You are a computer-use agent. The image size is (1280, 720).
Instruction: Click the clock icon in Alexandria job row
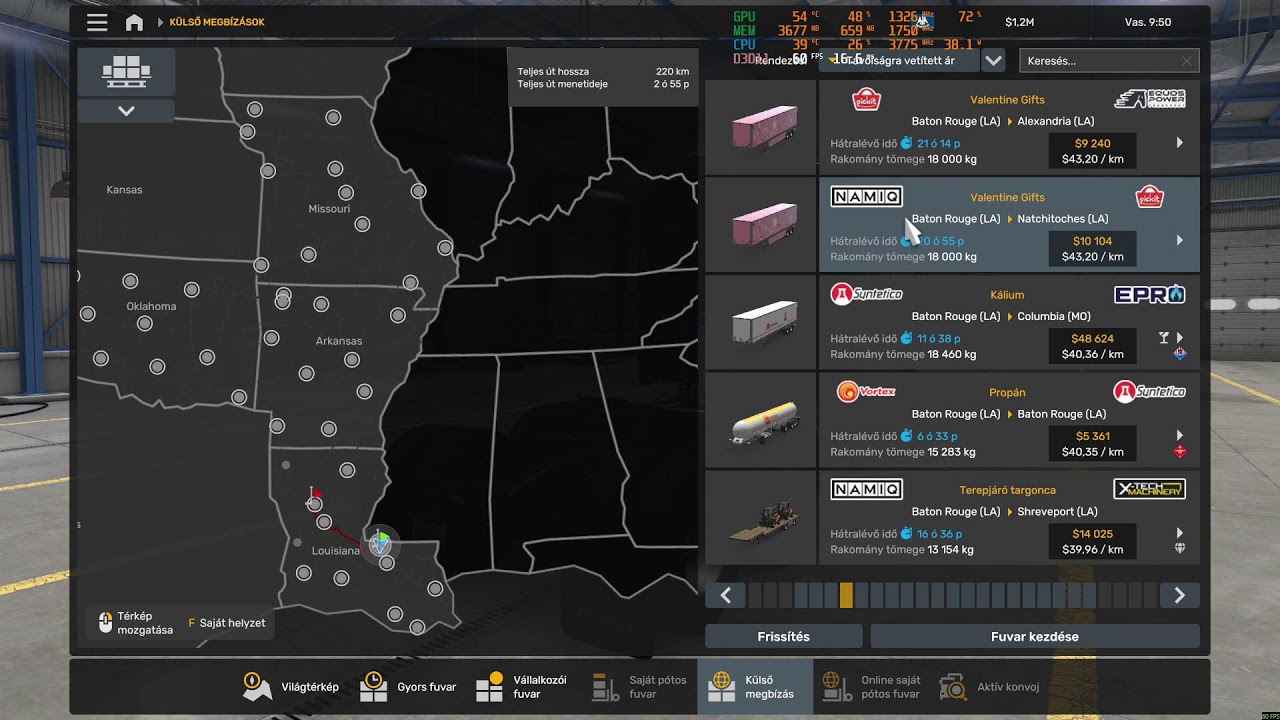[x=907, y=143]
